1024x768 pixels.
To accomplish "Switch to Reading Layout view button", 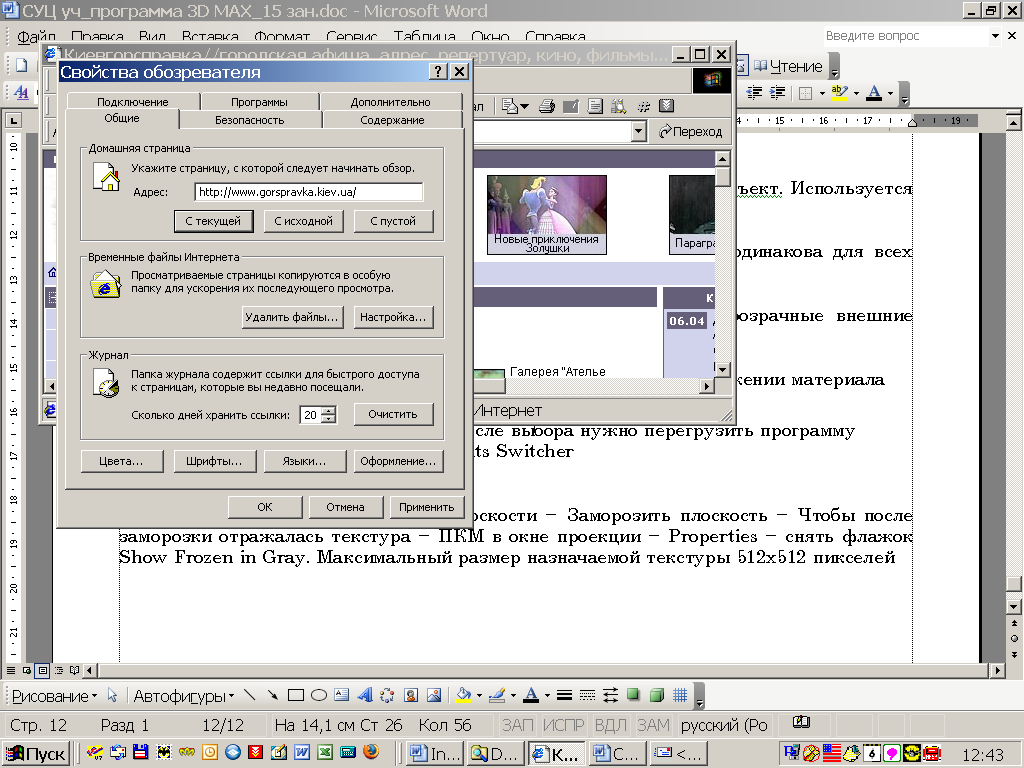I will click(74, 670).
